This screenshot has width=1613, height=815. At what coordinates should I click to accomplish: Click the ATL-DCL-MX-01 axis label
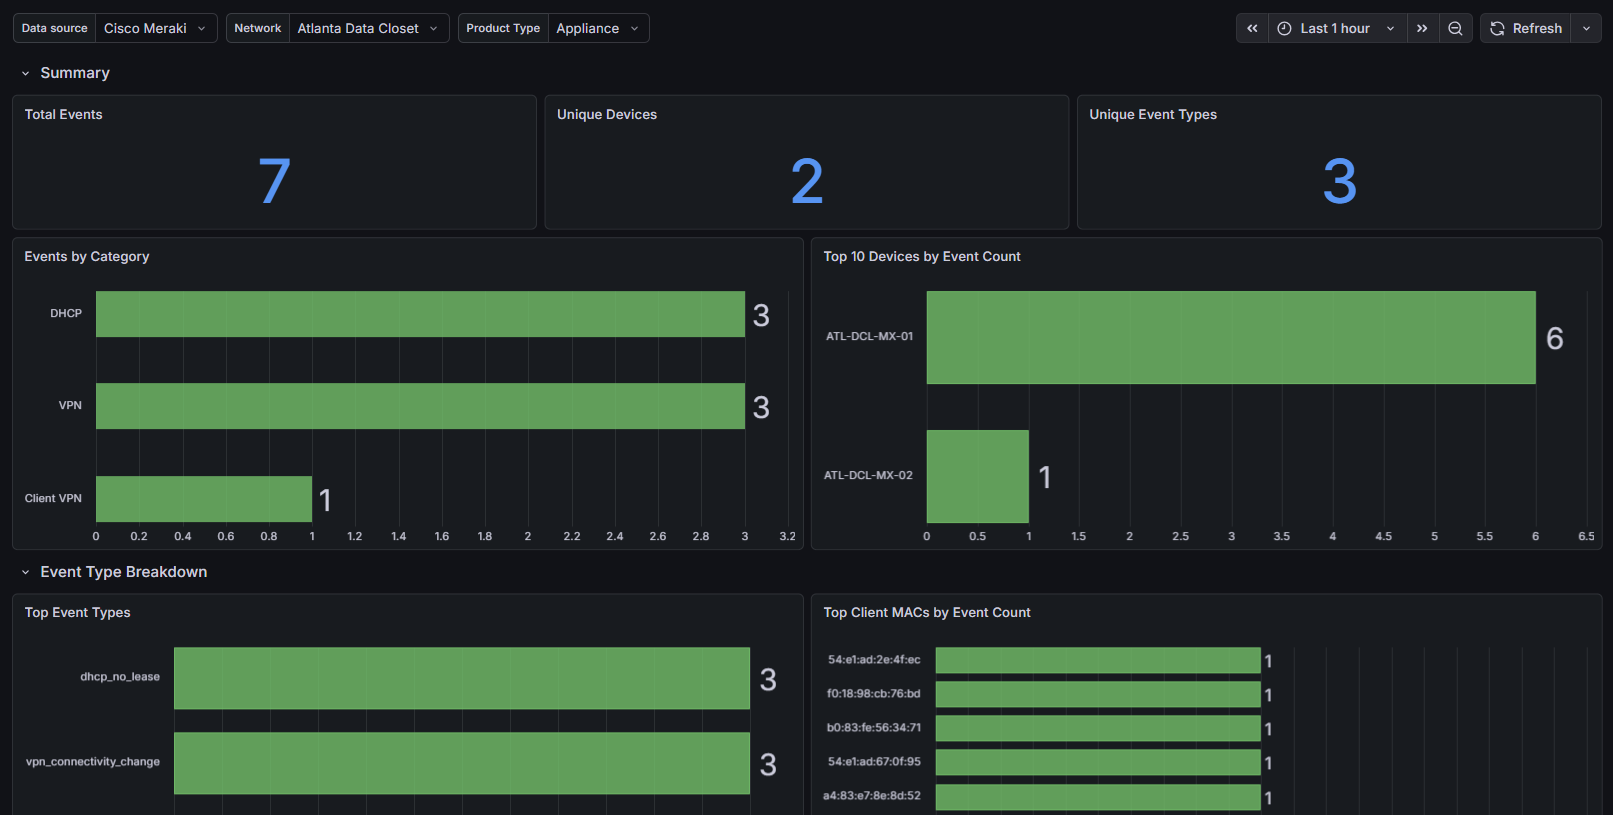coord(869,336)
